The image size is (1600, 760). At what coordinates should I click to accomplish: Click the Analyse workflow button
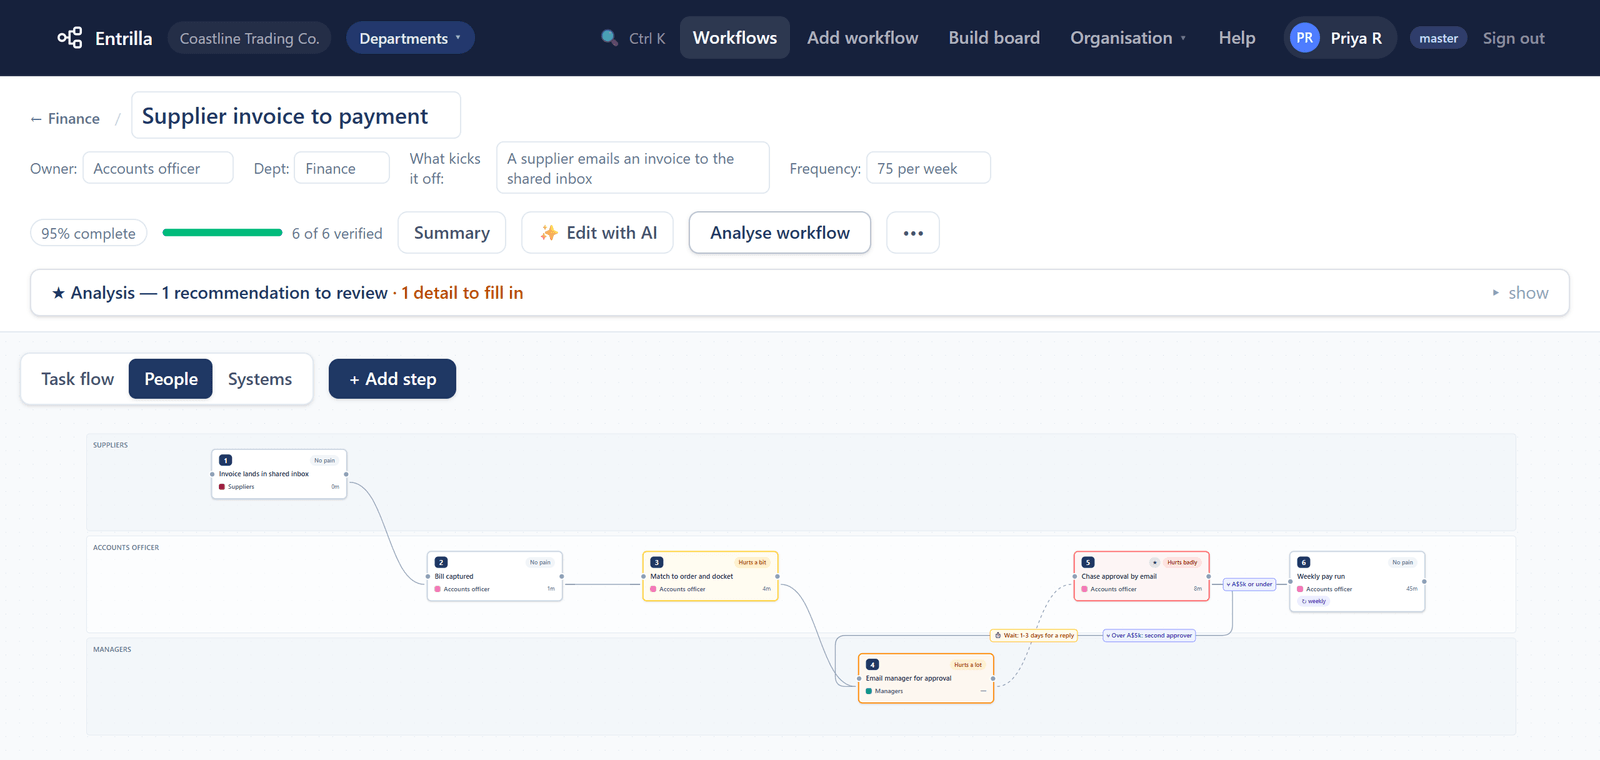click(780, 233)
